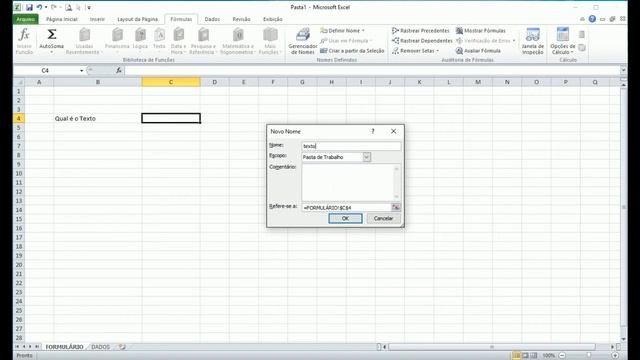Open the Texto functions book icon
Screen dimensions: 640x360
pos(159,35)
